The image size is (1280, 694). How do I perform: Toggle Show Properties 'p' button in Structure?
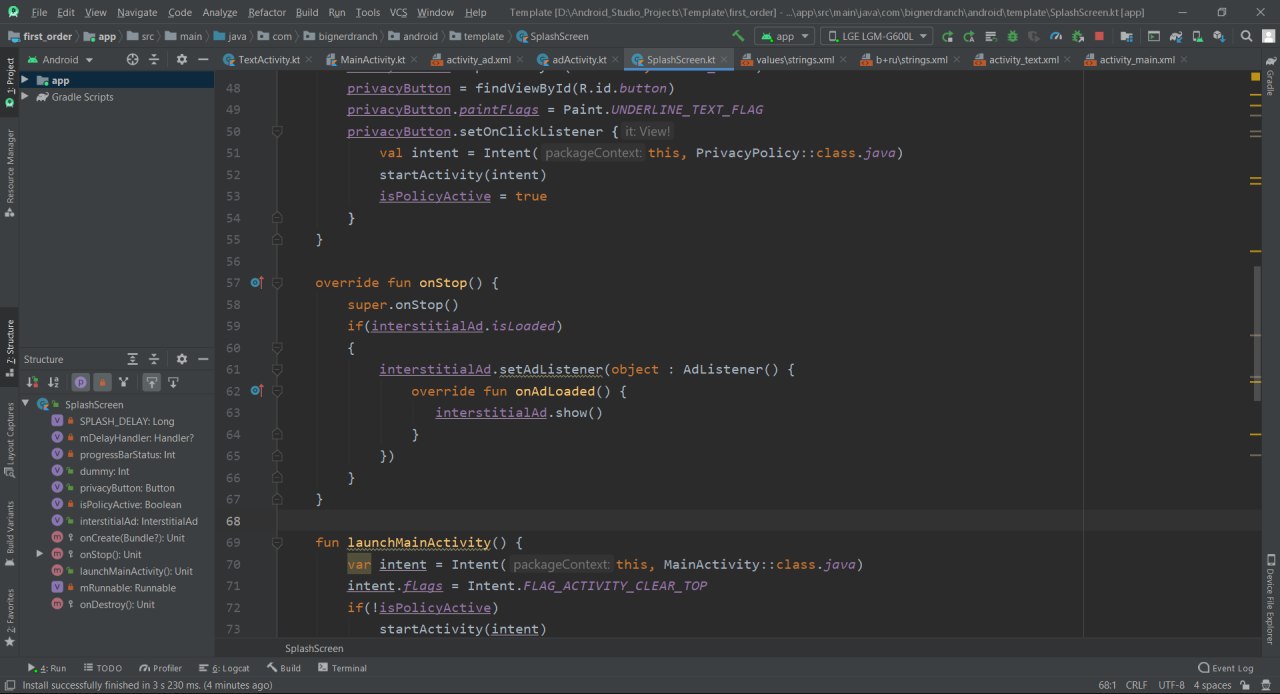tap(79, 382)
